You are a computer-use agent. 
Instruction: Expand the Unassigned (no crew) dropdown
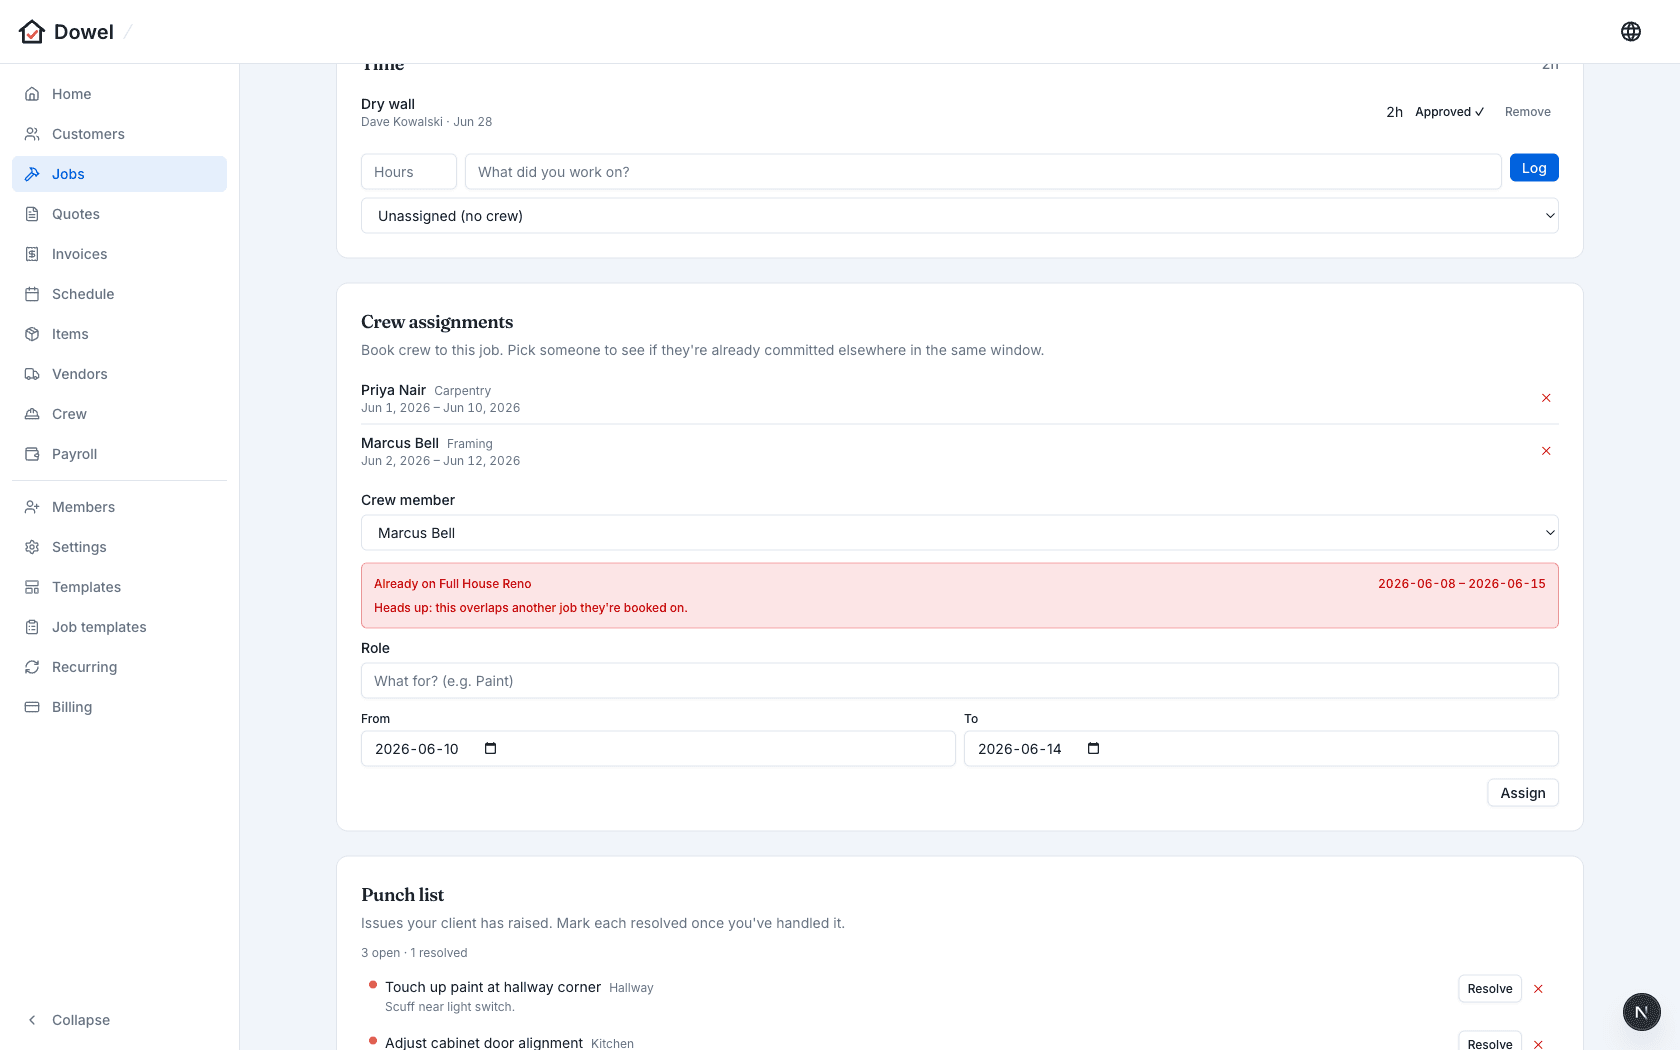click(959, 216)
